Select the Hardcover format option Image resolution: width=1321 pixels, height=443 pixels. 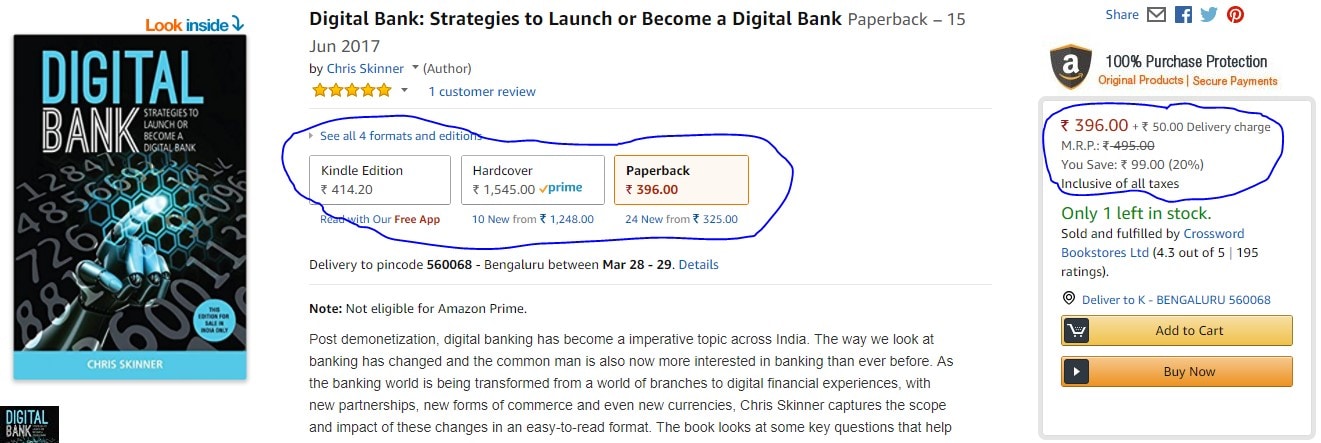(x=533, y=180)
